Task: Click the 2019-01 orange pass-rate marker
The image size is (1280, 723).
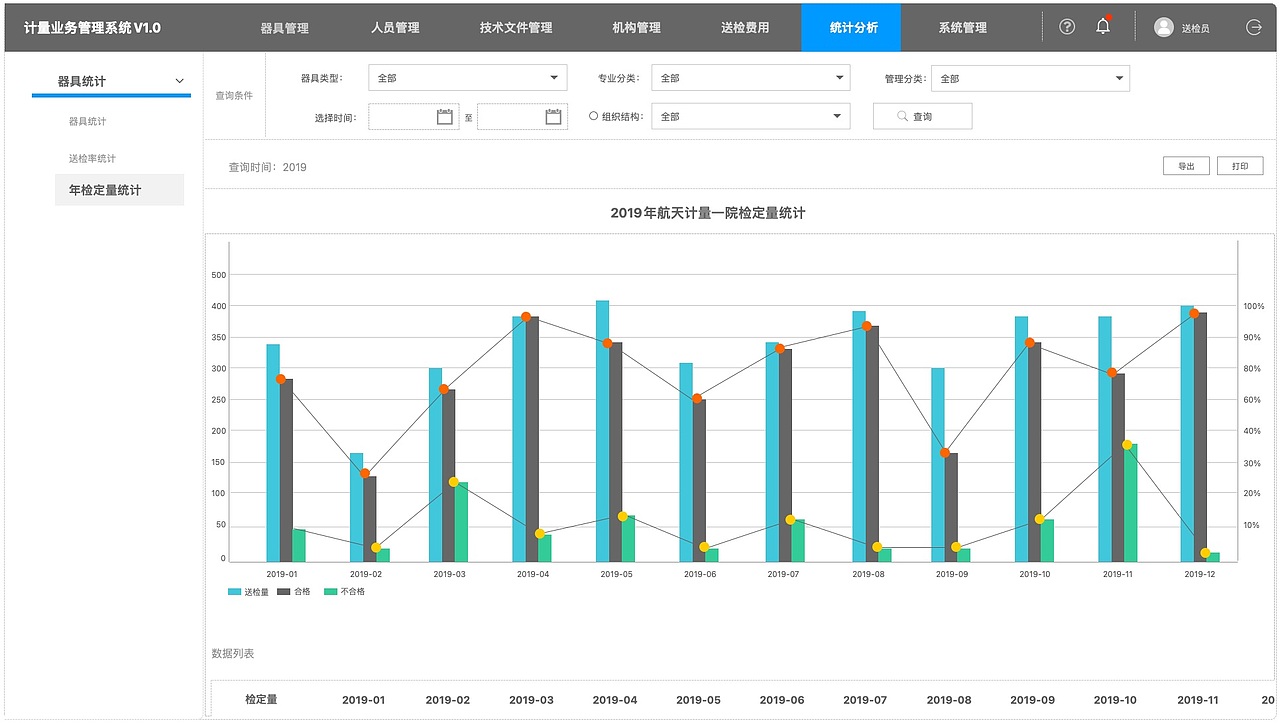Action: point(281,379)
